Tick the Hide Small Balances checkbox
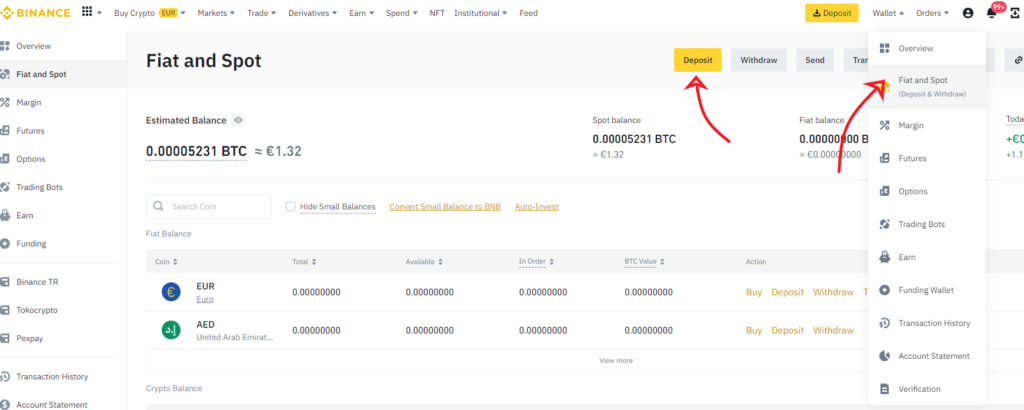Viewport: 1024px width, 410px height. pyautogui.click(x=291, y=206)
